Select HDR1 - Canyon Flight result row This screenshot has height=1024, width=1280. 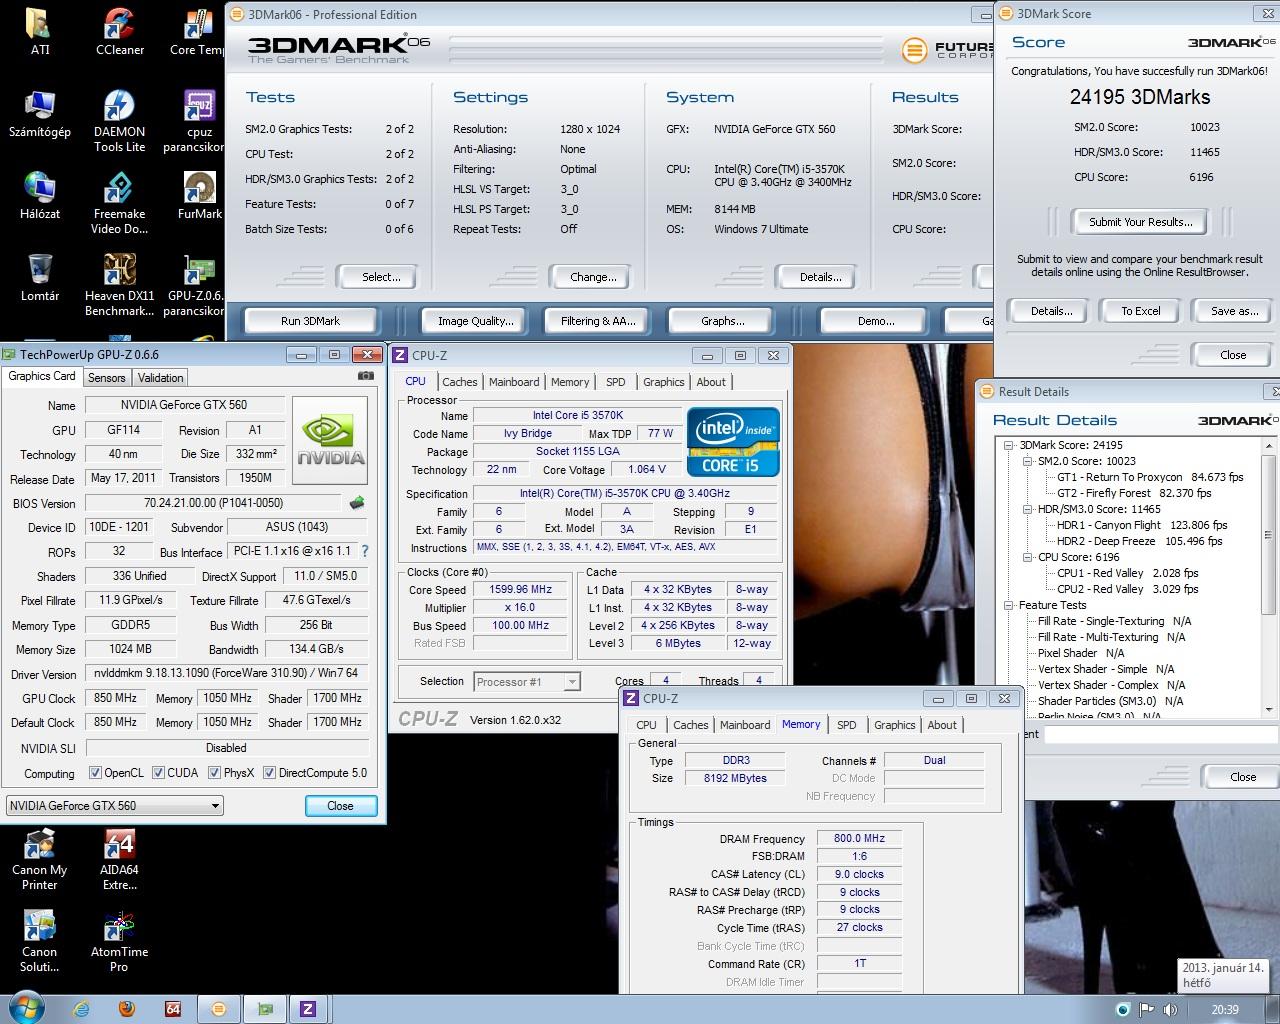click(x=1142, y=525)
